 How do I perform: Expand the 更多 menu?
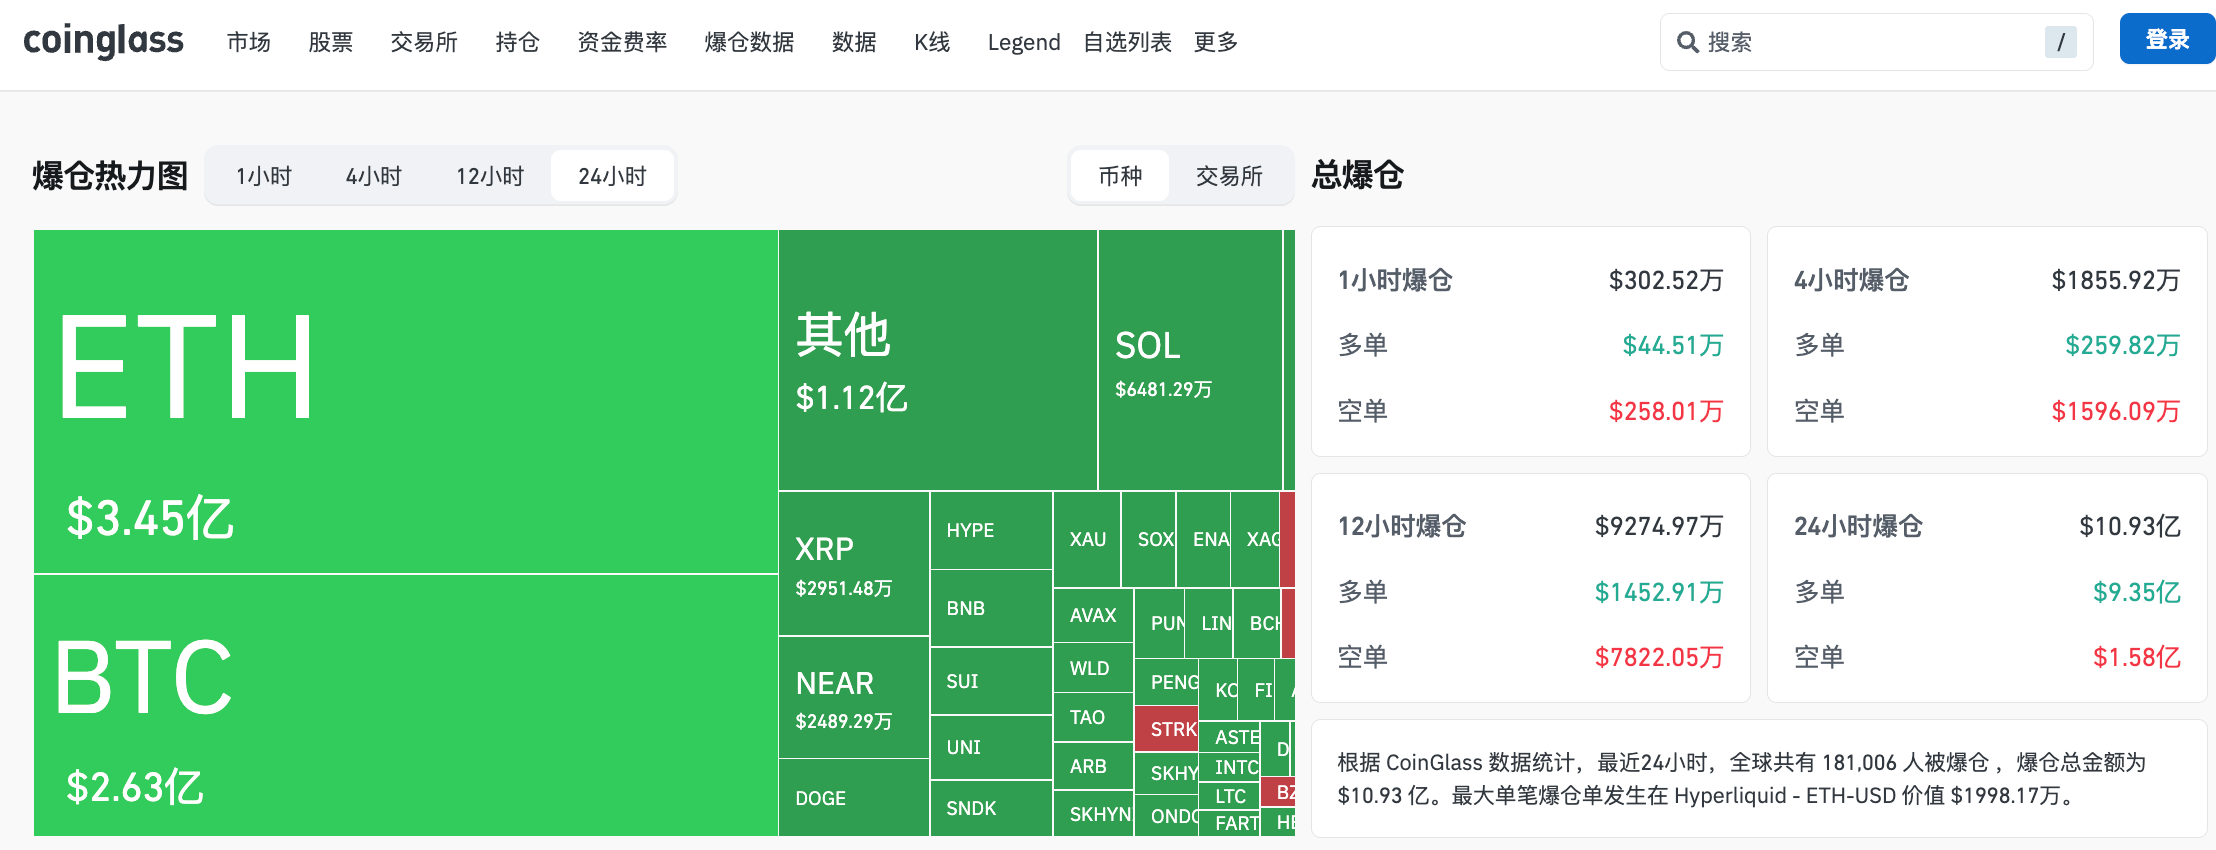(1216, 42)
